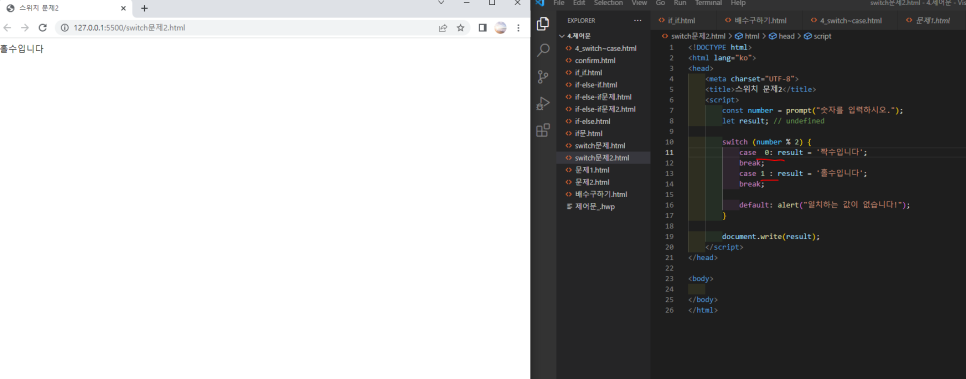Click code line 7 with prompt call

tap(813, 110)
